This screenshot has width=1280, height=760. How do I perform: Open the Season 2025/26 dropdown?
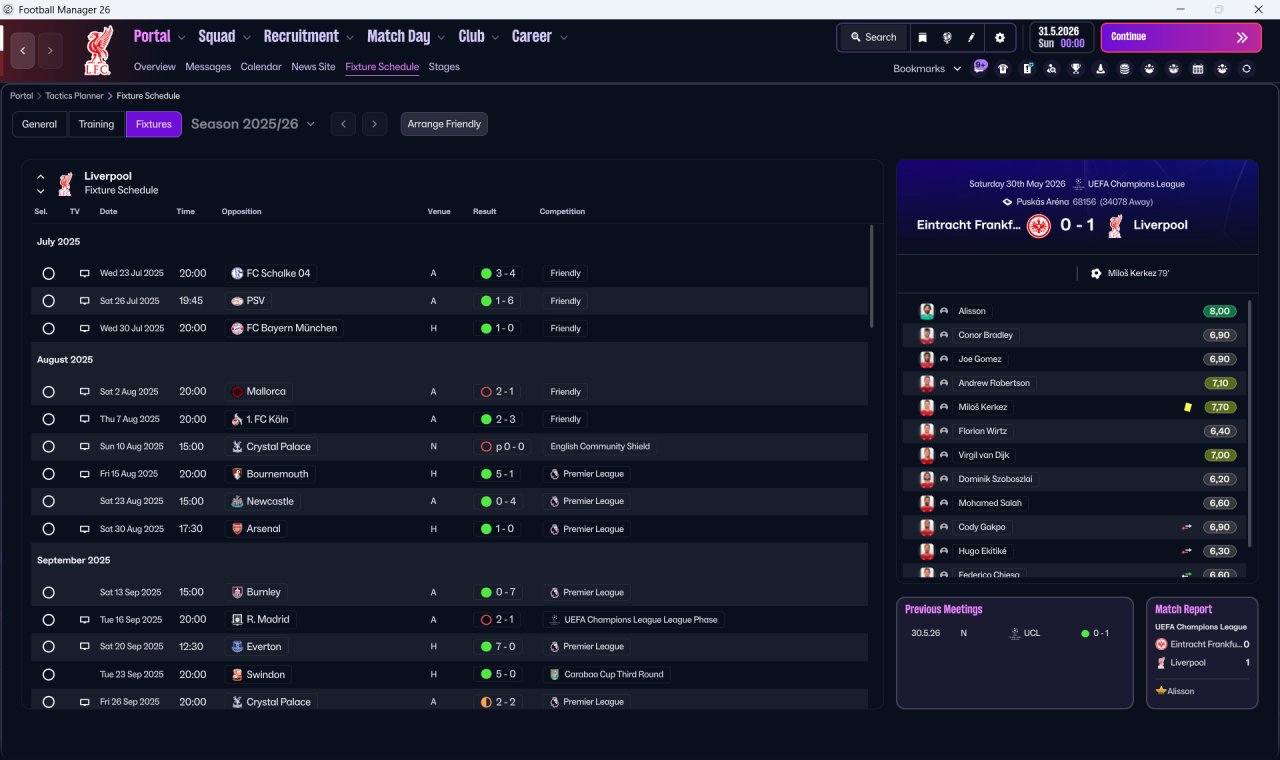tap(253, 124)
